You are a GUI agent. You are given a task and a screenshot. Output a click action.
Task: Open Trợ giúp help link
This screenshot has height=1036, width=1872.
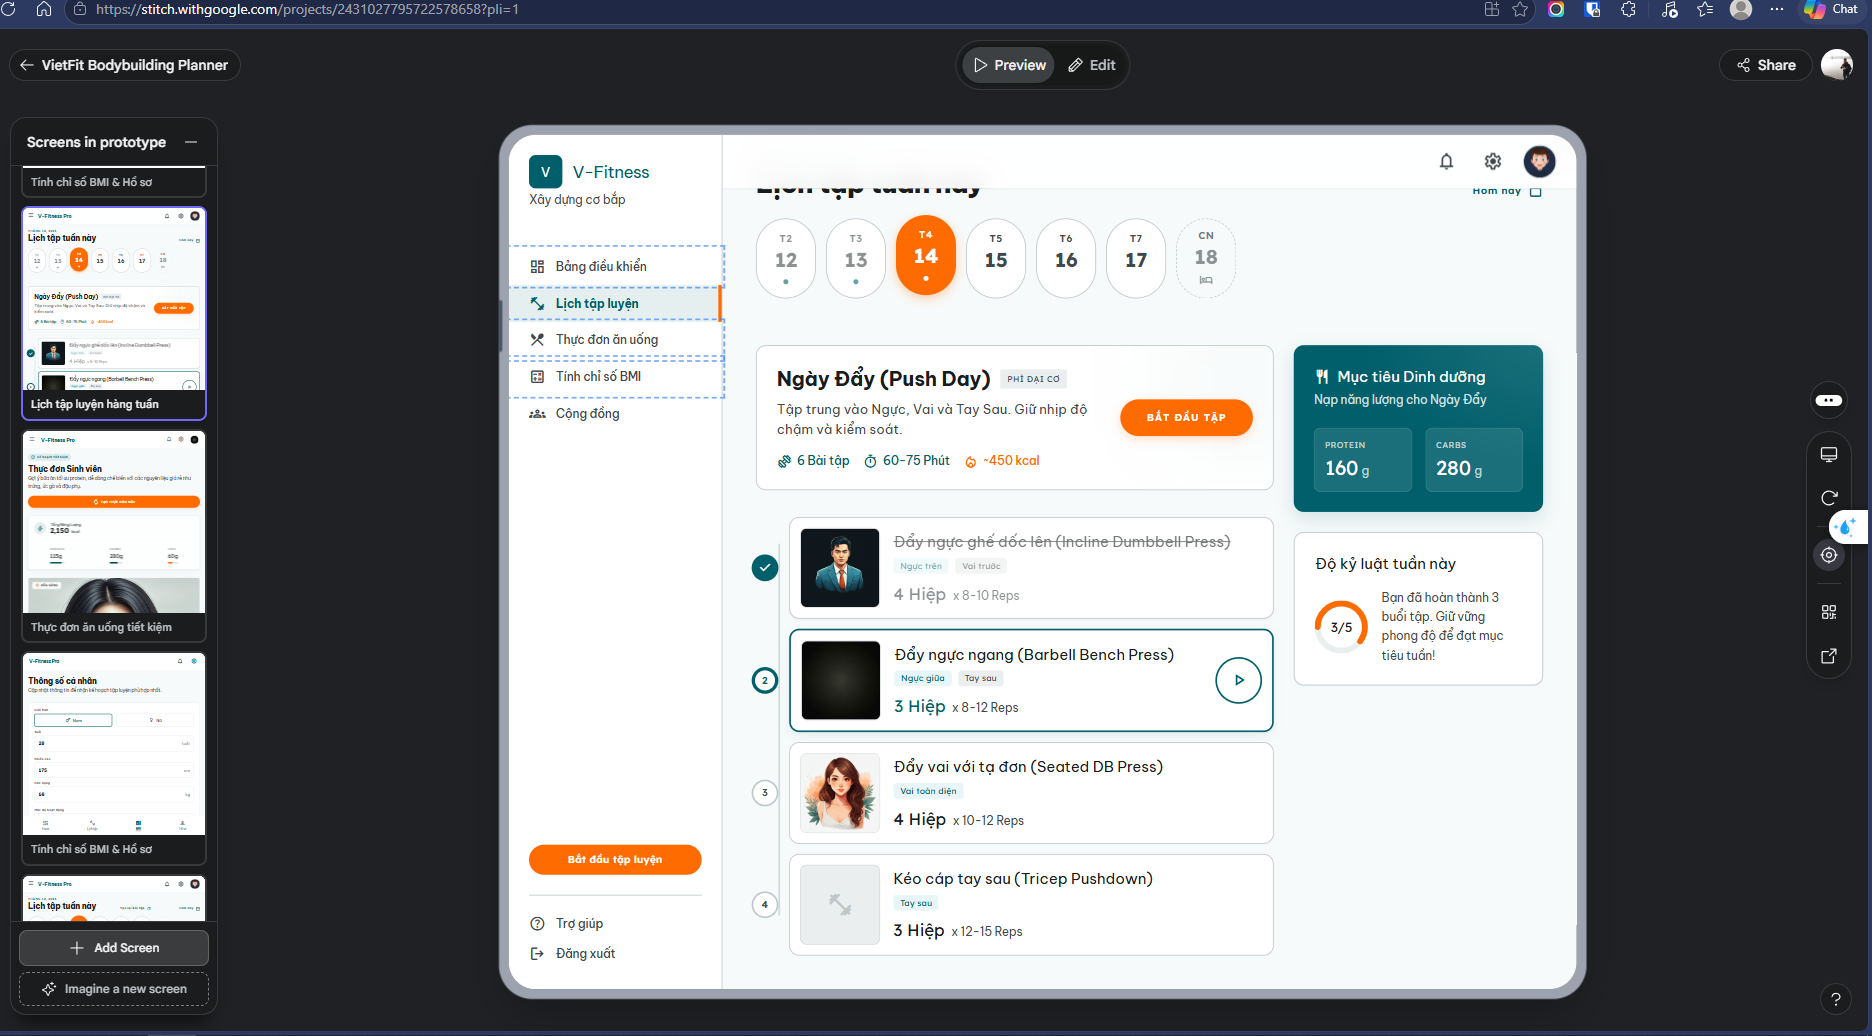point(566,923)
